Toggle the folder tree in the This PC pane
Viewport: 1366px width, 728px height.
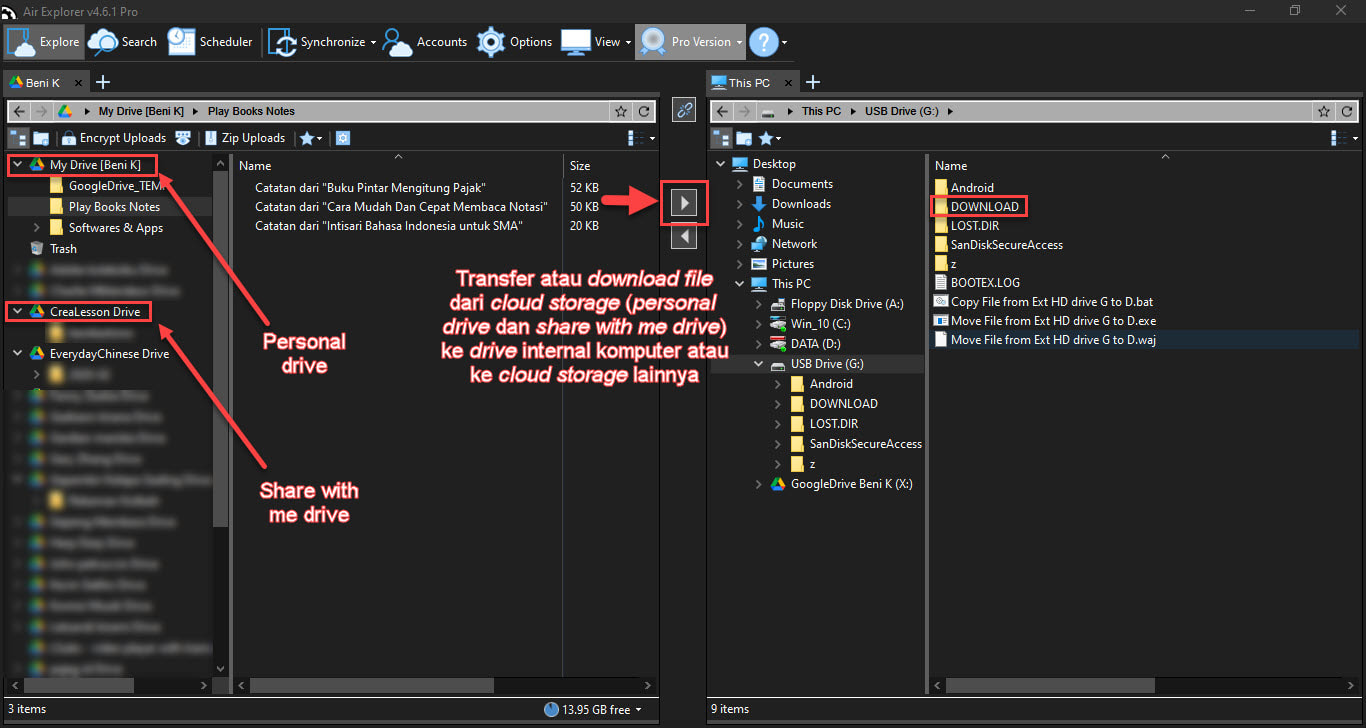(721, 138)
